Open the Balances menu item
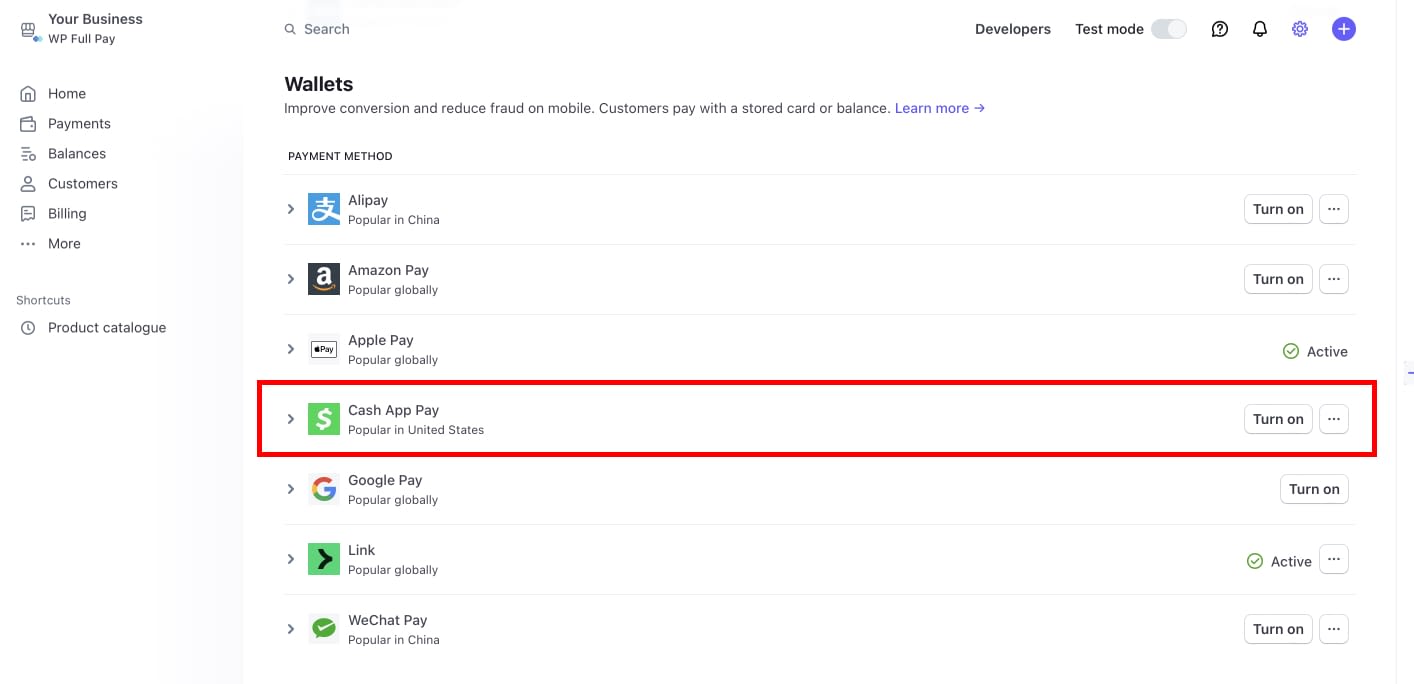The height and width of the screenshot is (684, 1414). [76, 153]
